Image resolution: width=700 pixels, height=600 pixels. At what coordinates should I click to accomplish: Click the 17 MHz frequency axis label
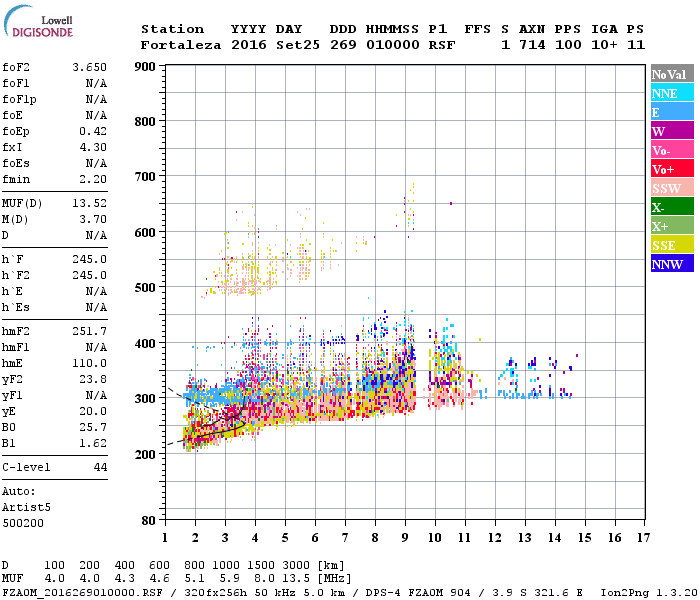643,538
